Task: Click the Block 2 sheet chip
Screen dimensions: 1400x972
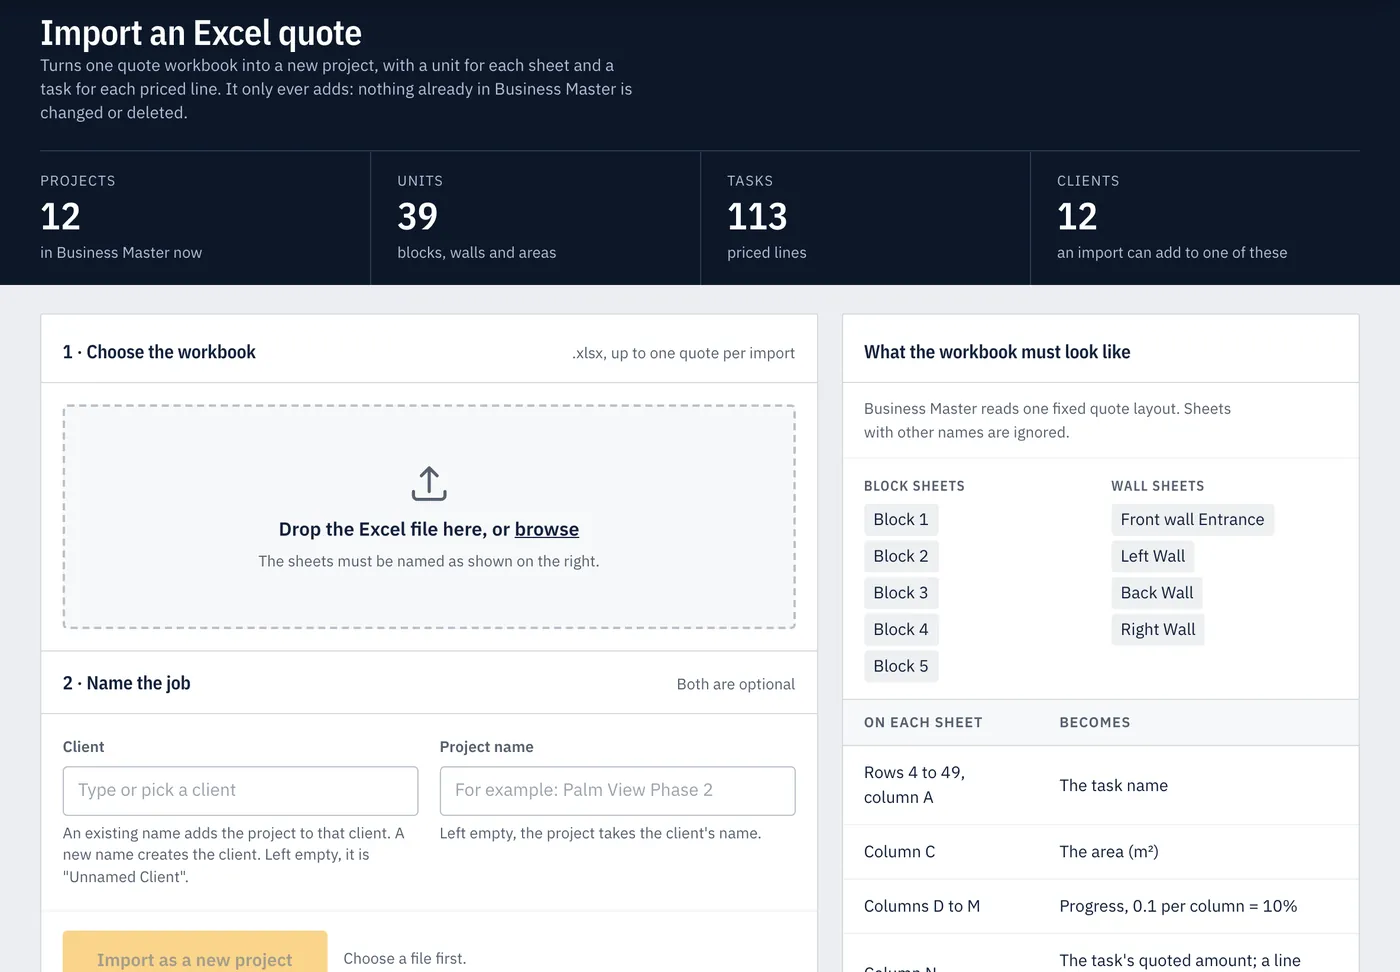Action: (x=901, y=556)
